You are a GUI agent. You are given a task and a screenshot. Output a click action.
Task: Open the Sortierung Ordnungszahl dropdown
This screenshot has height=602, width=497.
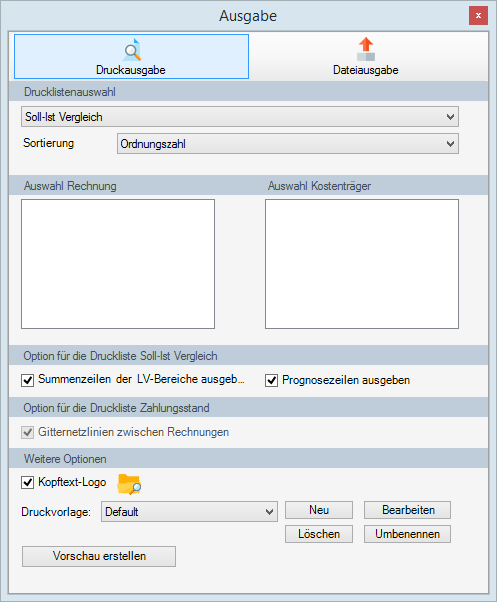click(x=287, y=144)
